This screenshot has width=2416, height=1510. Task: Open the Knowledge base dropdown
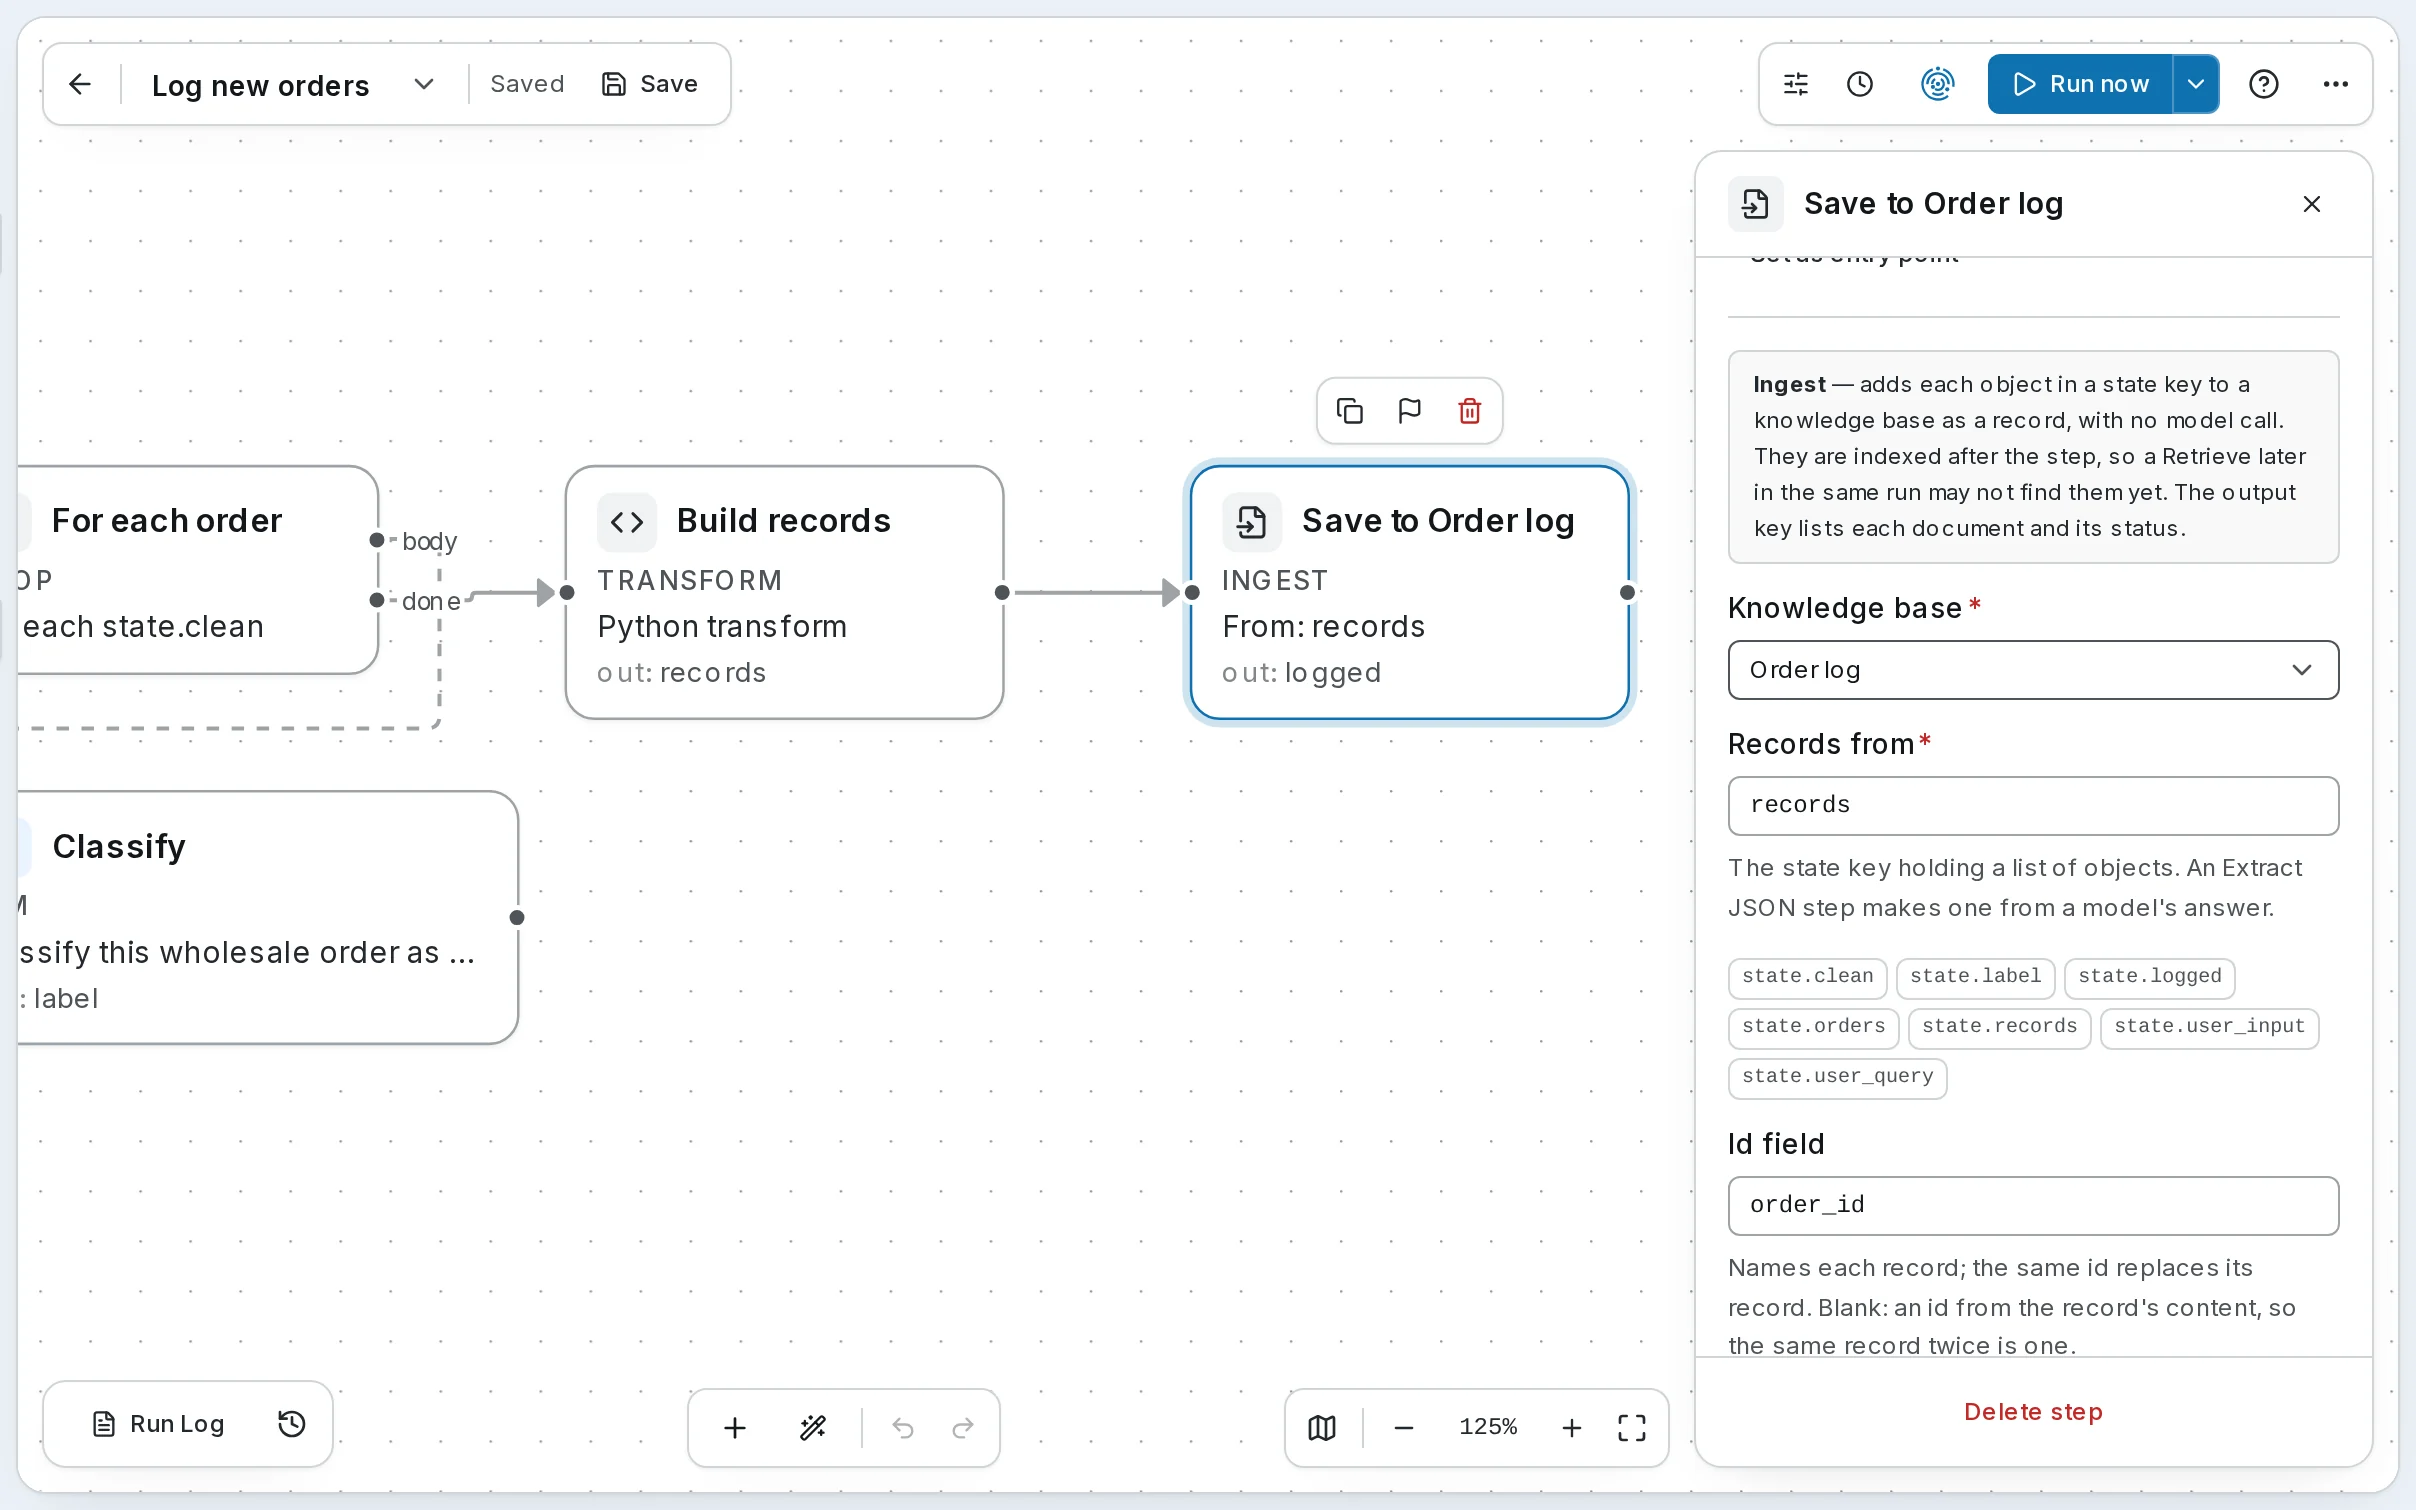click(x=2033, y=670)
